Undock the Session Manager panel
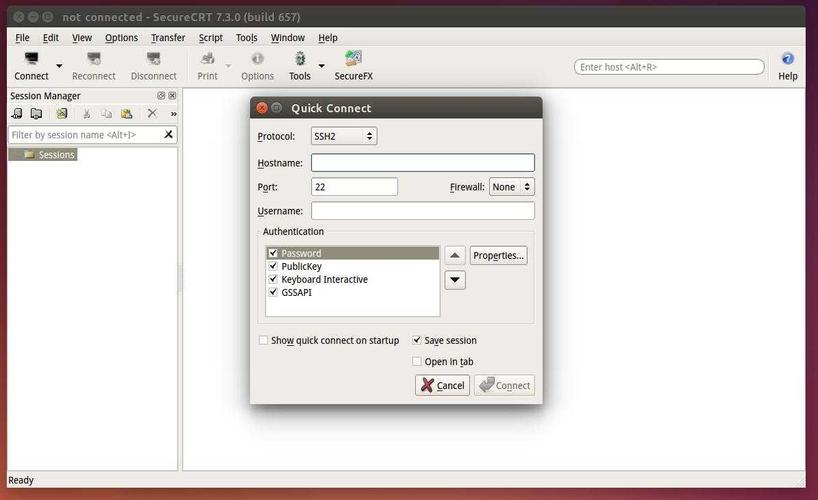Viewport: 818px width, 500px height. pyautogui.click(x=161, y=96)
